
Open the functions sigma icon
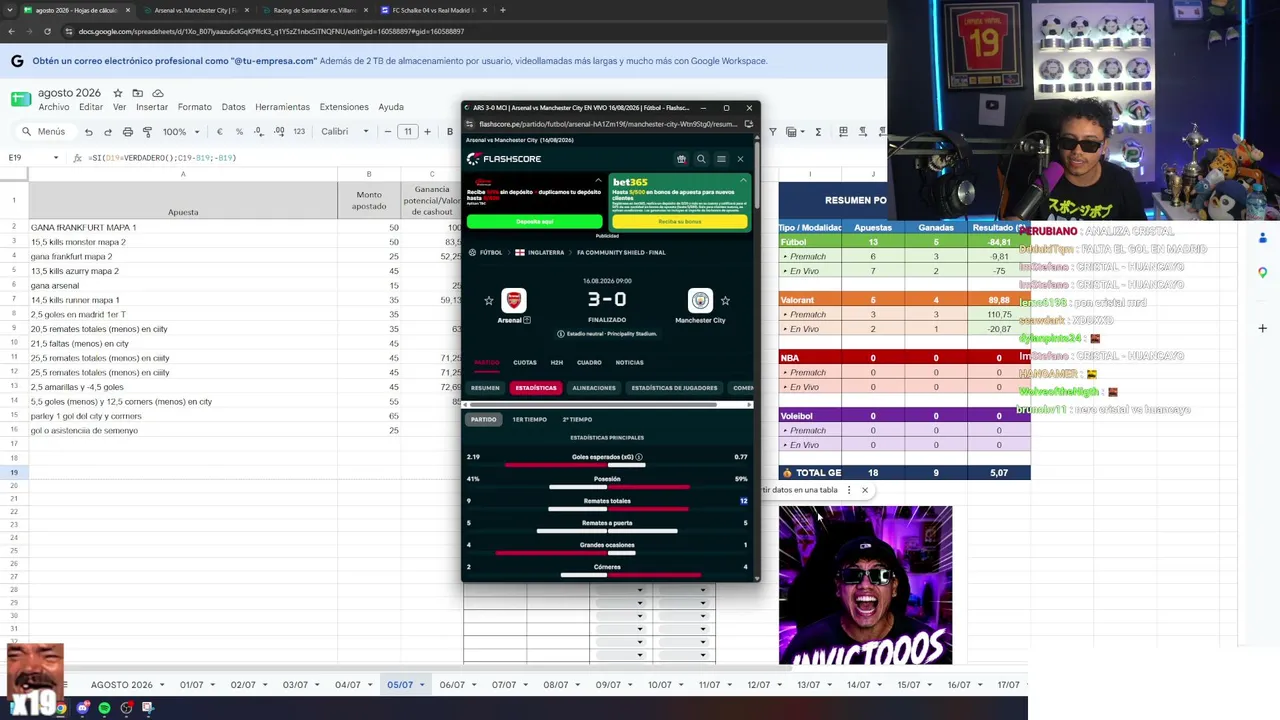coord(818,132)
